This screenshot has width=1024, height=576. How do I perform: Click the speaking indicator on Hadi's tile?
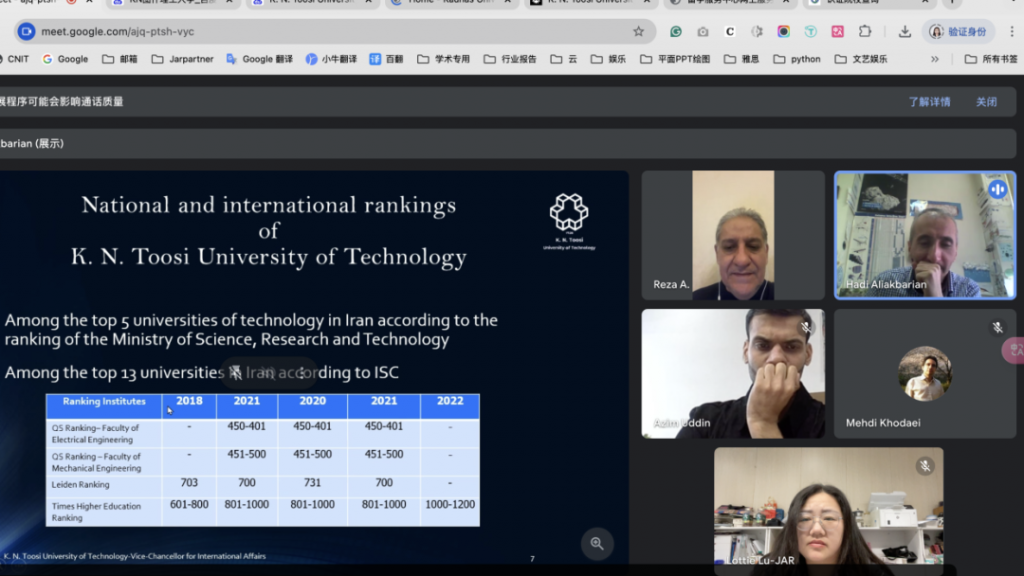pos(997,189)
